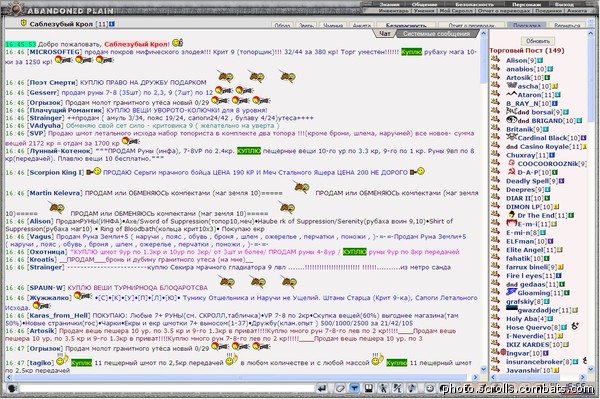Click the eraser clear-chat icon
This screenshot has width=600, height=399.
[340, 389]
